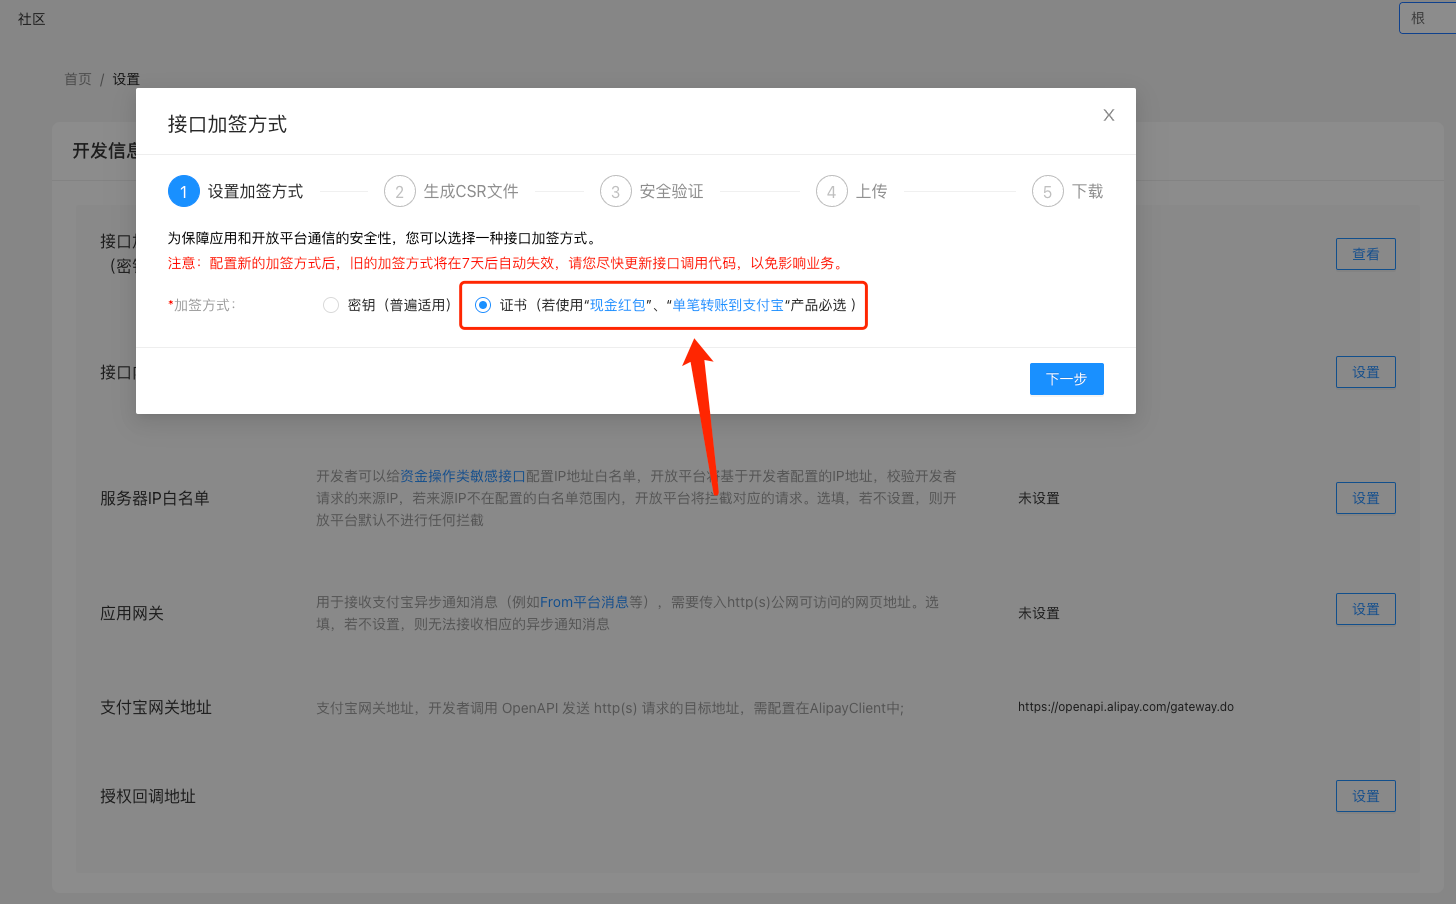Select the 密钥(普遍适用) radio option
Viewport: 1456px width, 904px height.
point(331,305)
